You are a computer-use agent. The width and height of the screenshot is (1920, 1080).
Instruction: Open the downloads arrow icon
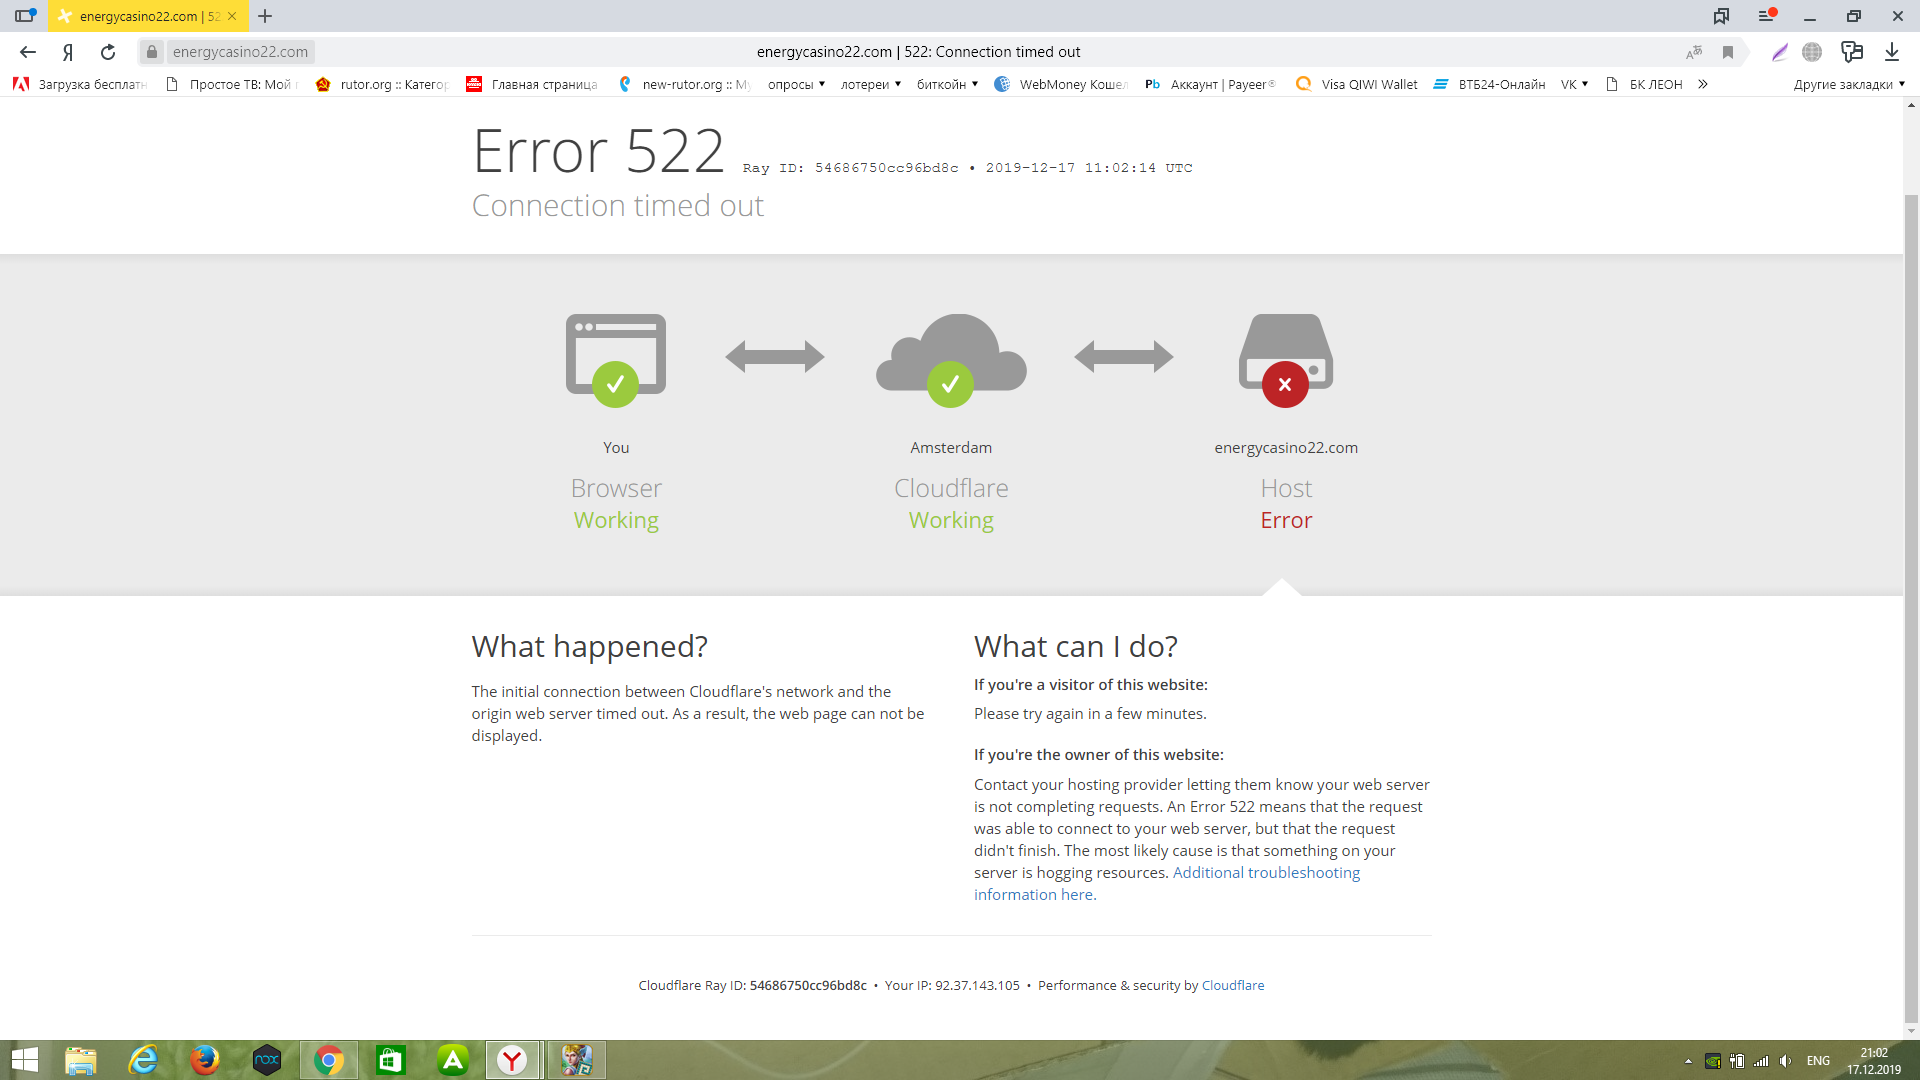pyautogui.click(x=1892, y=52)
